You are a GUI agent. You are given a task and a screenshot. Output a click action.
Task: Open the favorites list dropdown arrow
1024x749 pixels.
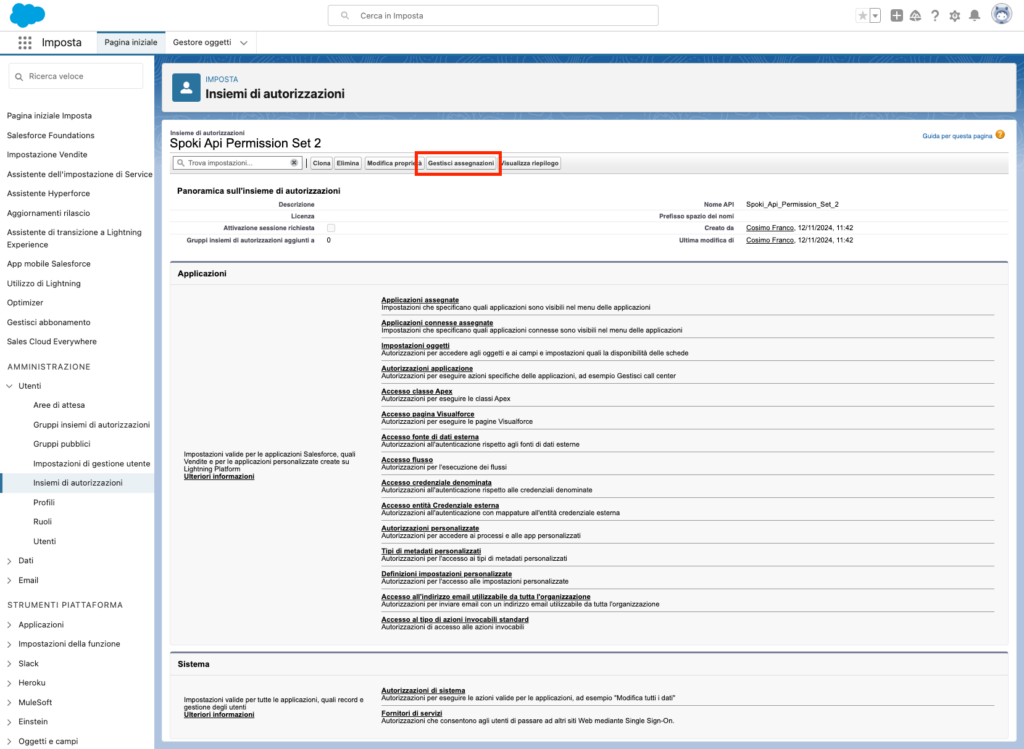tap(876, 16)
